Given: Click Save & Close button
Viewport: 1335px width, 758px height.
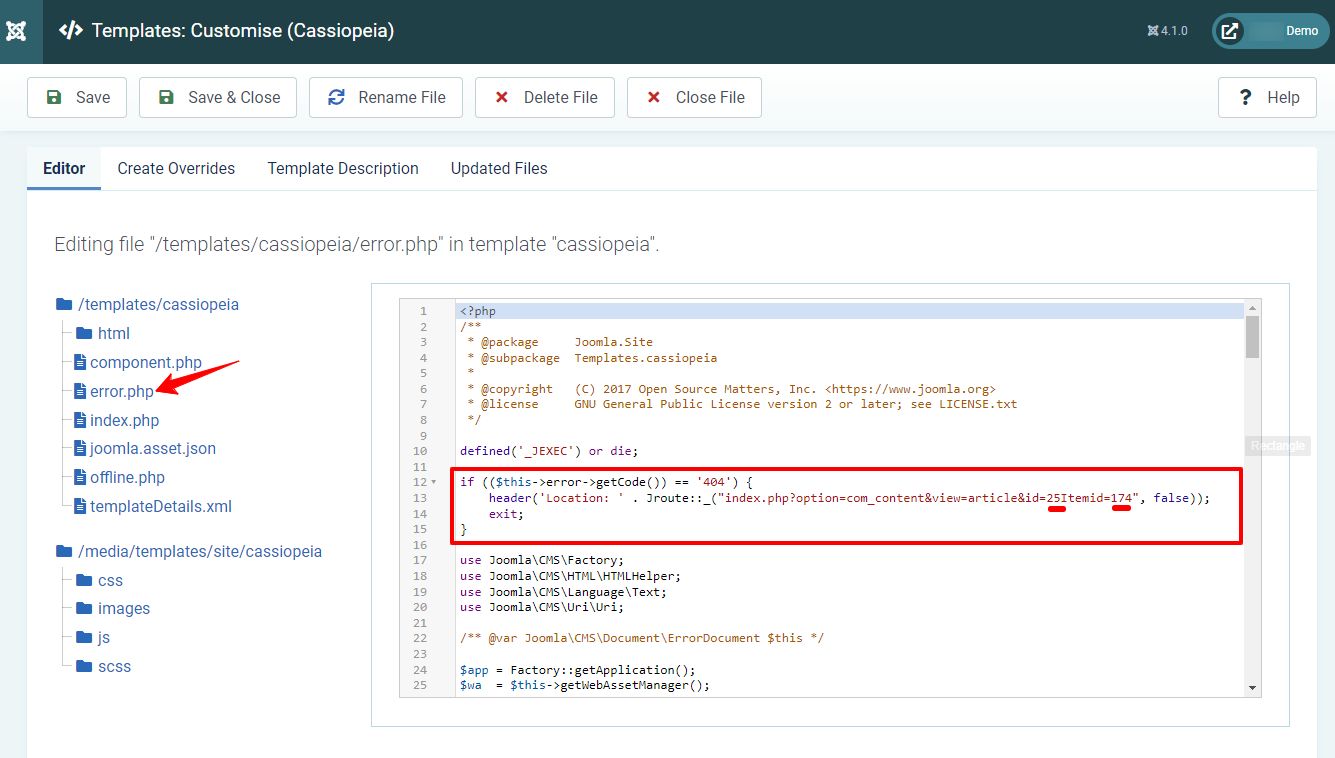Looking at the screenshot, I should point(218,97).
